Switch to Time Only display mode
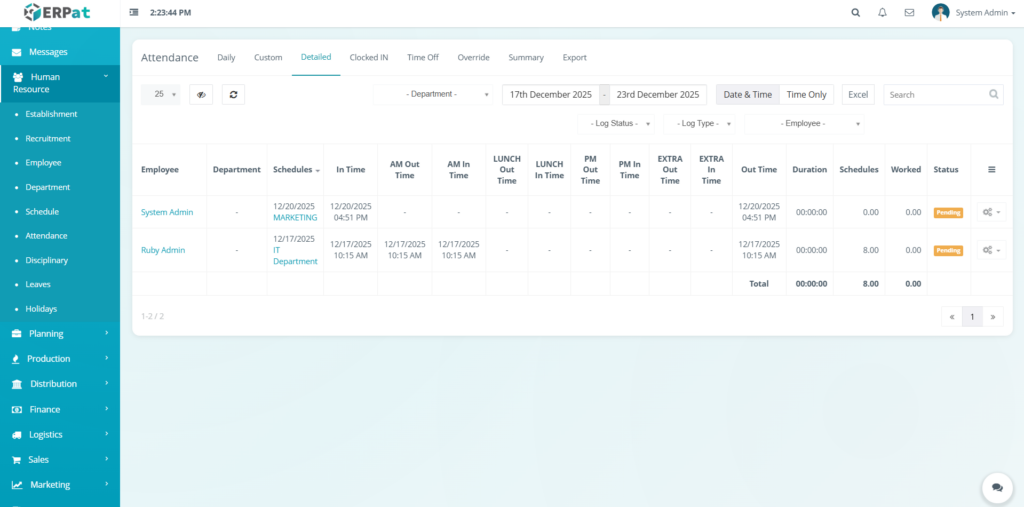This screenshot has height=507, width=1024. (806, 94)
